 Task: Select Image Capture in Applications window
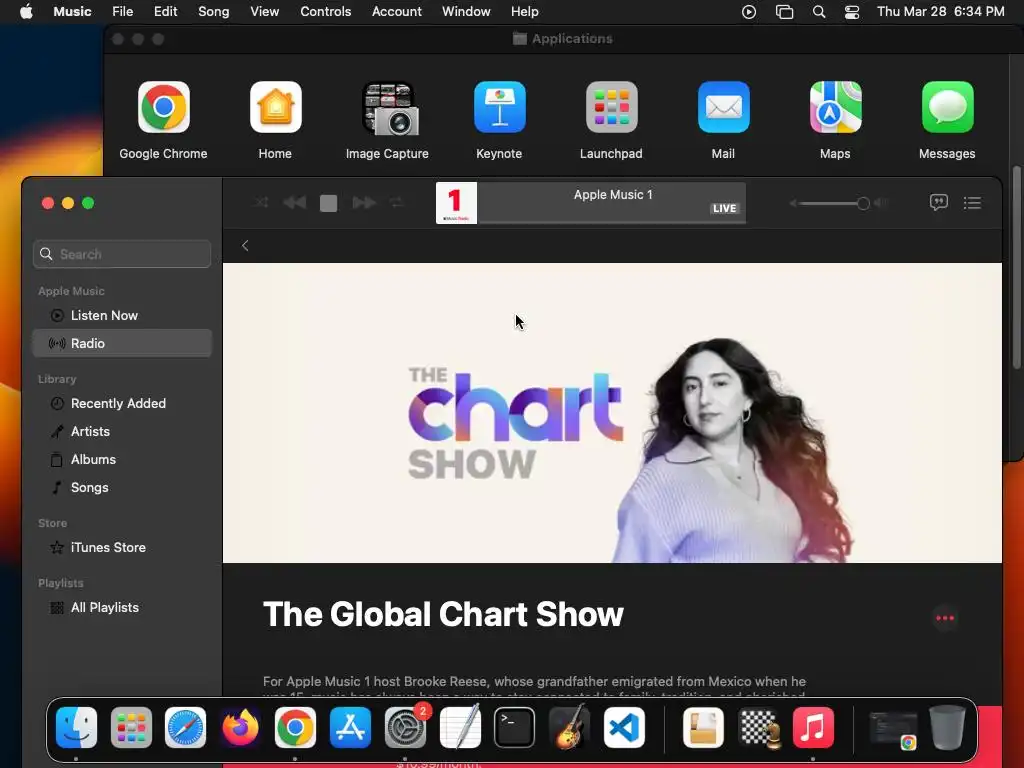click(x=389, y=108)
